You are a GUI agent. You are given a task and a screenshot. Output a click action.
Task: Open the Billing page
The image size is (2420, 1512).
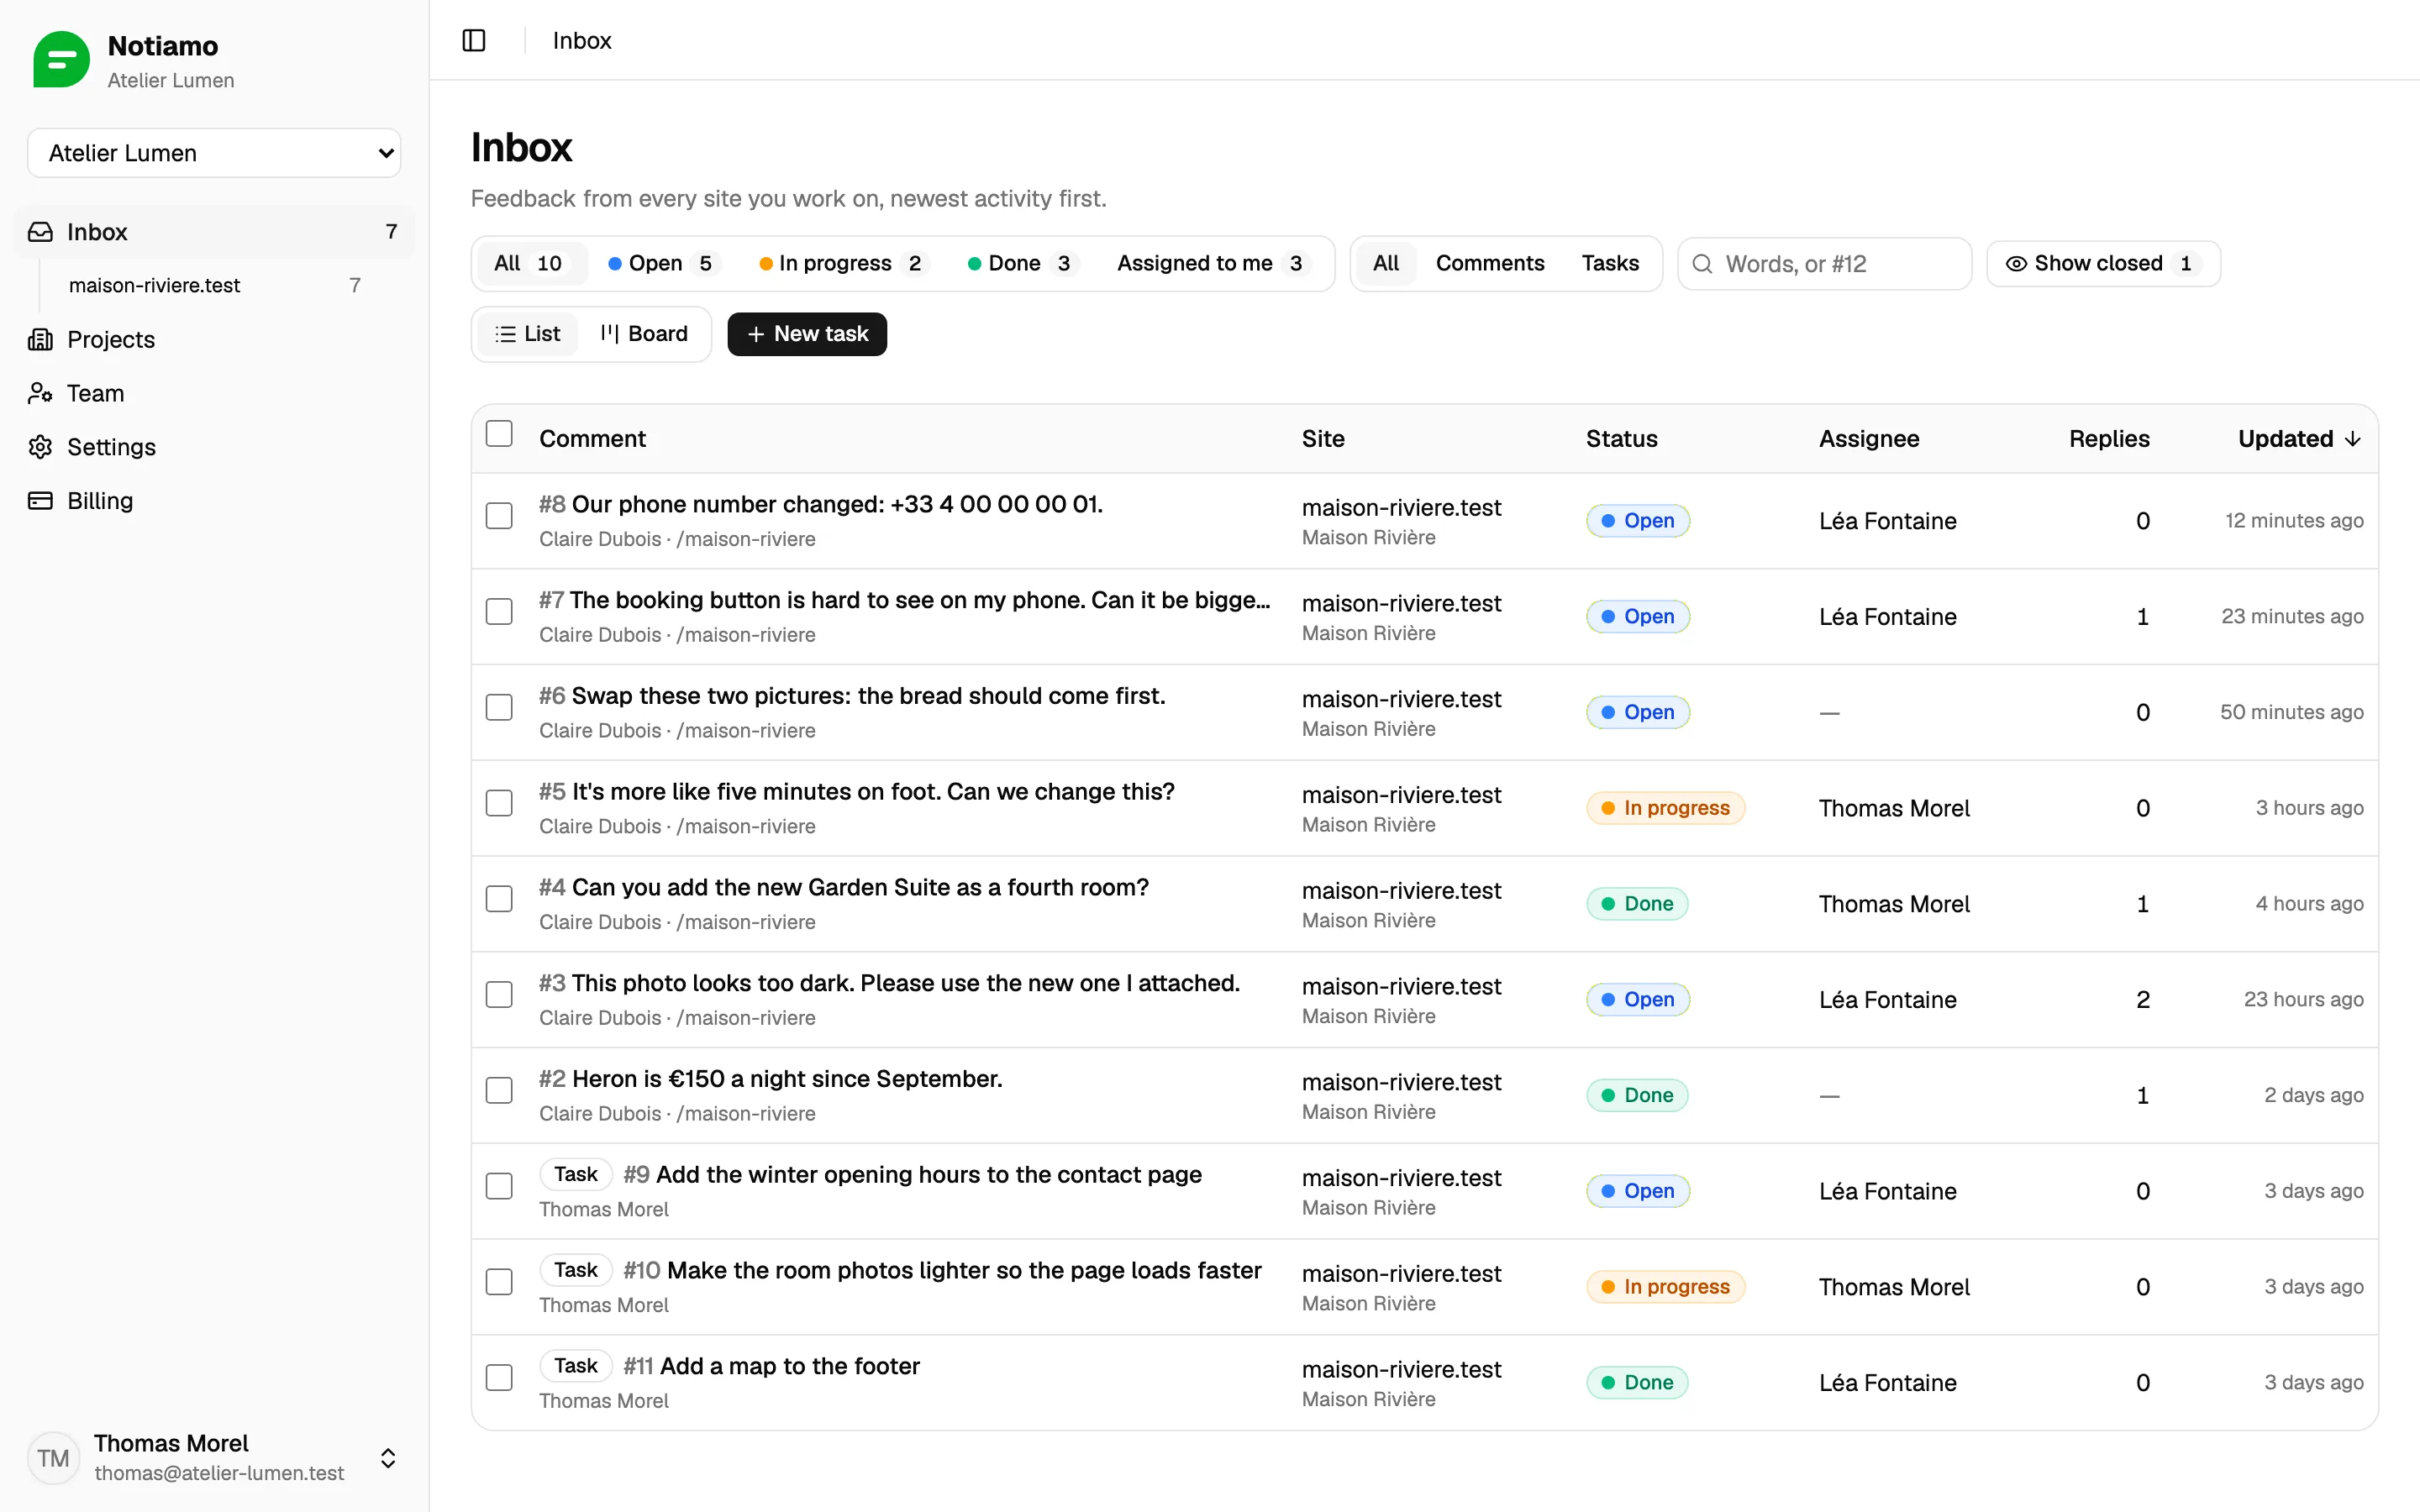(214, 501)
